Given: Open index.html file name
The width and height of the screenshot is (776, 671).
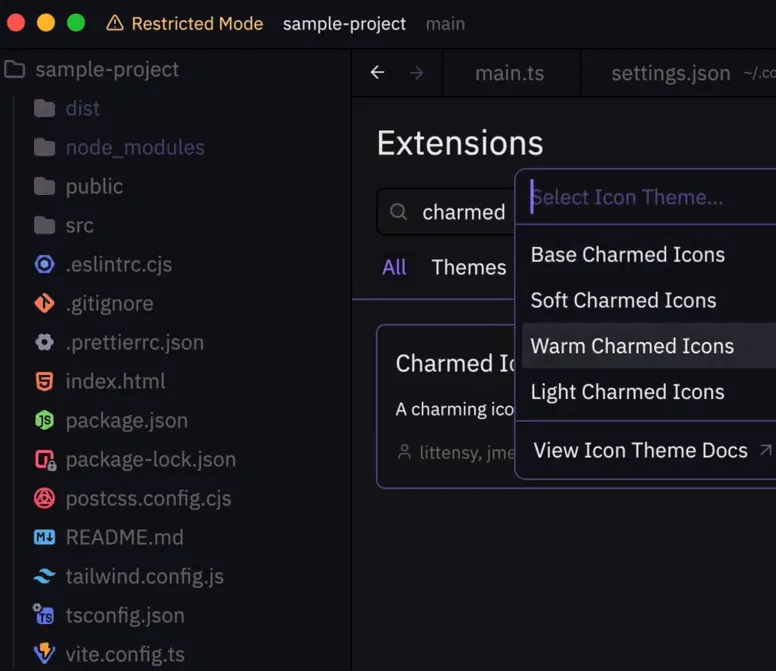Looking at the screenshot, I should point(115,382).
